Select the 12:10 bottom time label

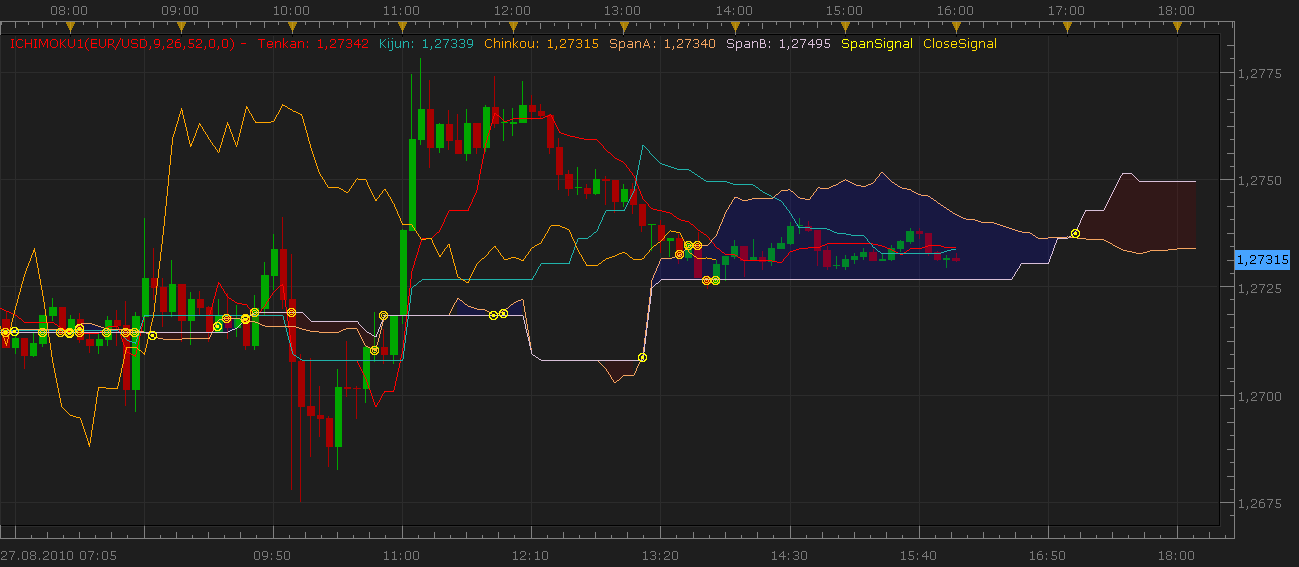[531, 554]
